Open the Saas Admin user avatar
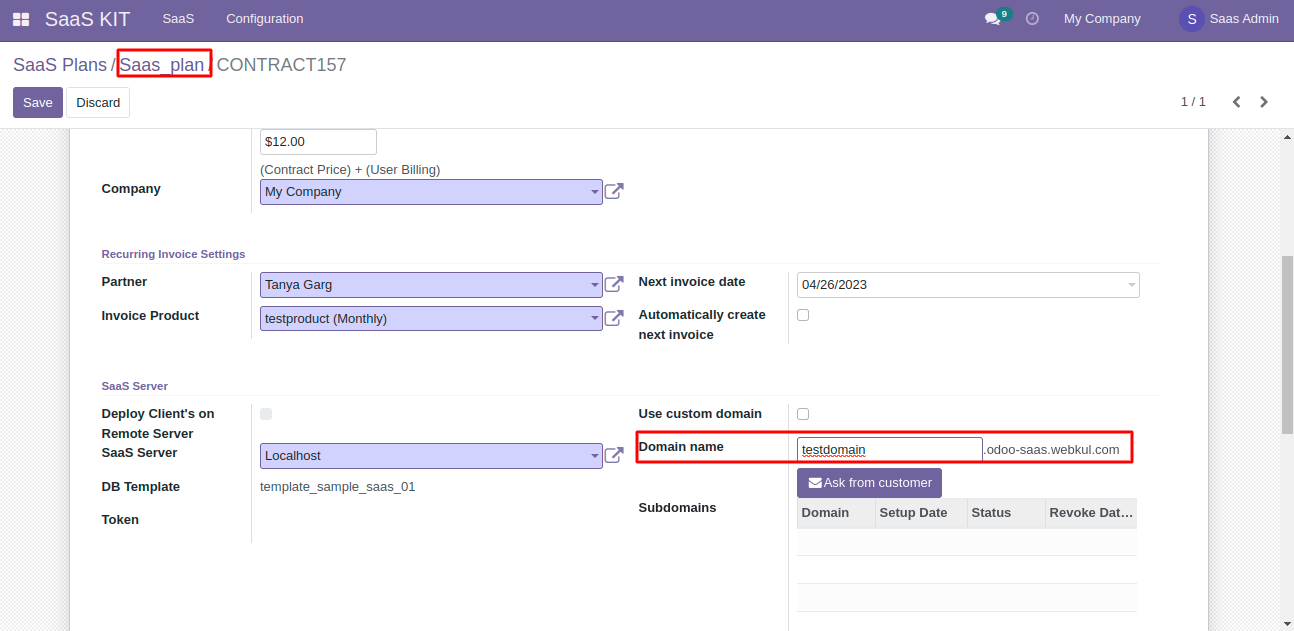Screen dimensions: 1294x631 coord(1191,19)
